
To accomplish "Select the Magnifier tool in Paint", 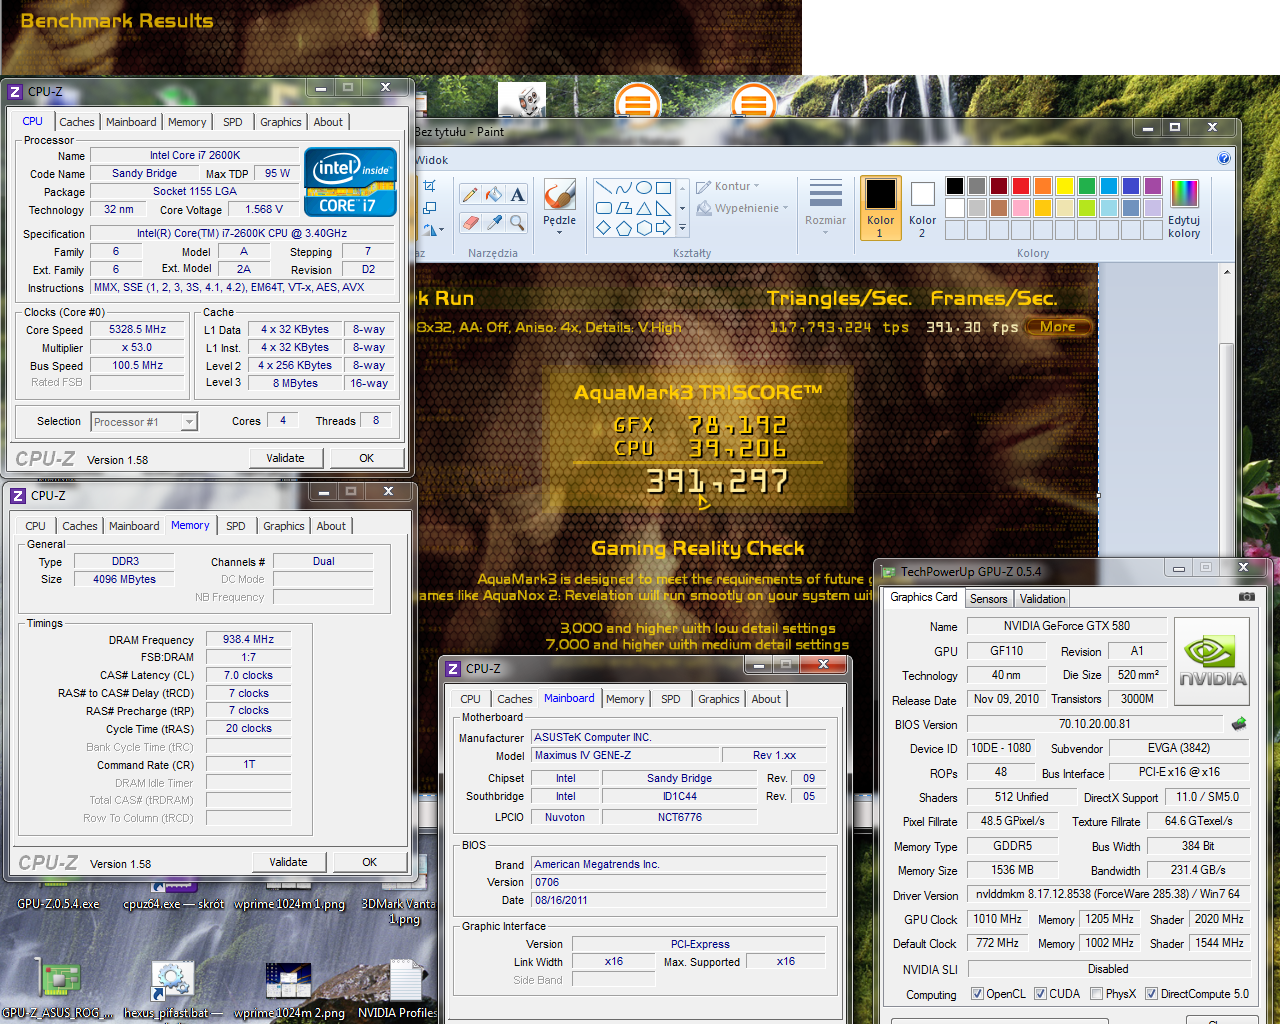I will 517,222.
